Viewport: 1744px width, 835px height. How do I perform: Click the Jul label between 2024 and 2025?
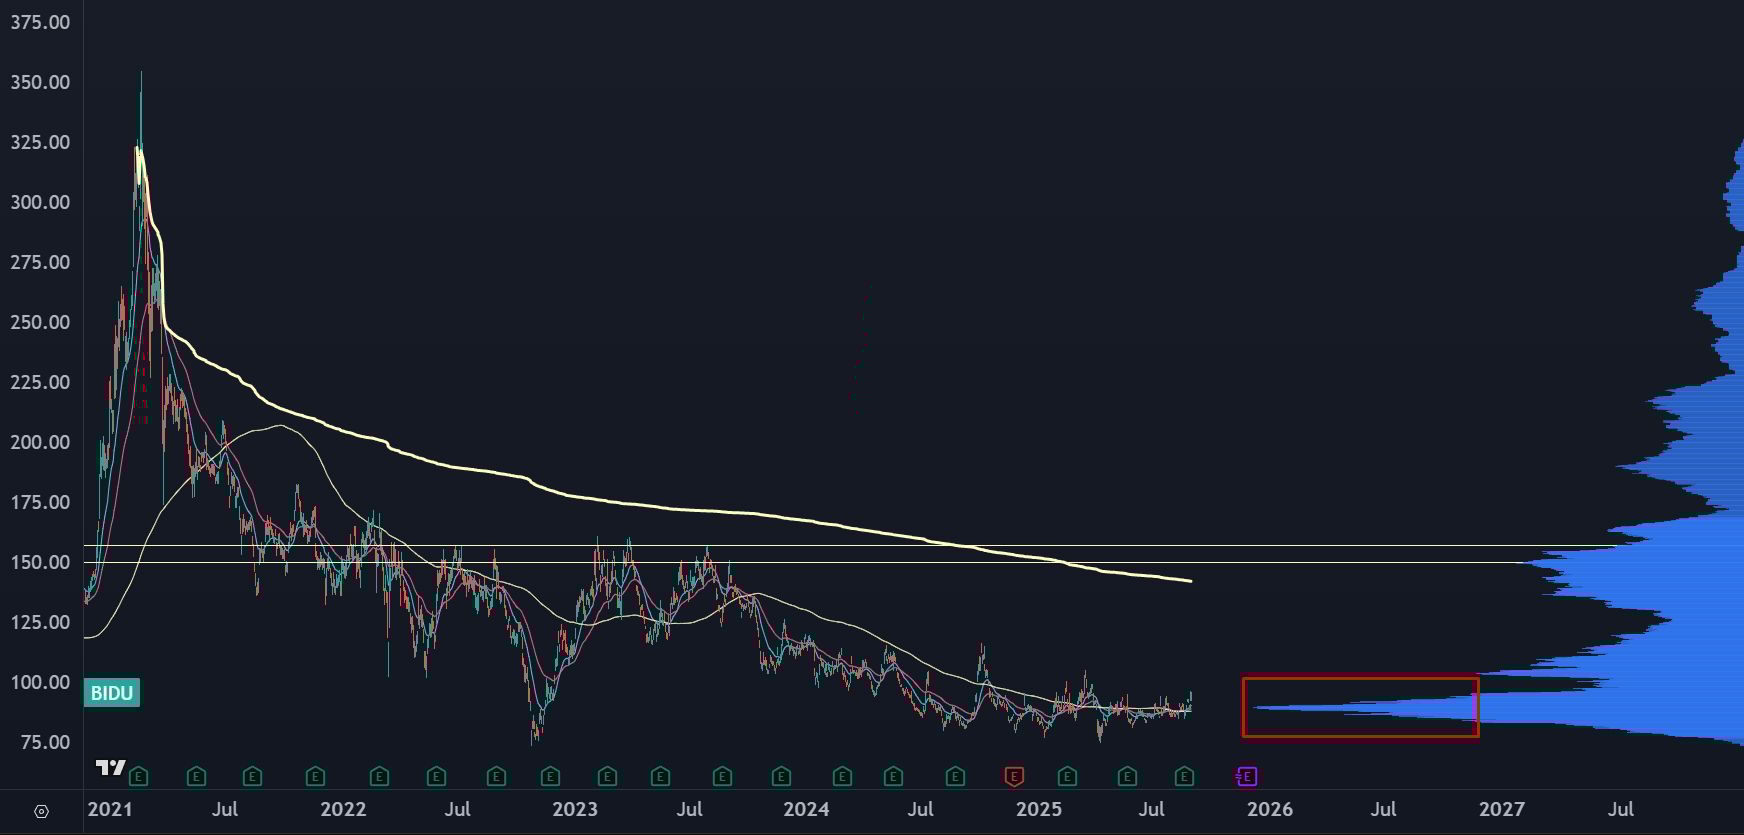(921, 809)
